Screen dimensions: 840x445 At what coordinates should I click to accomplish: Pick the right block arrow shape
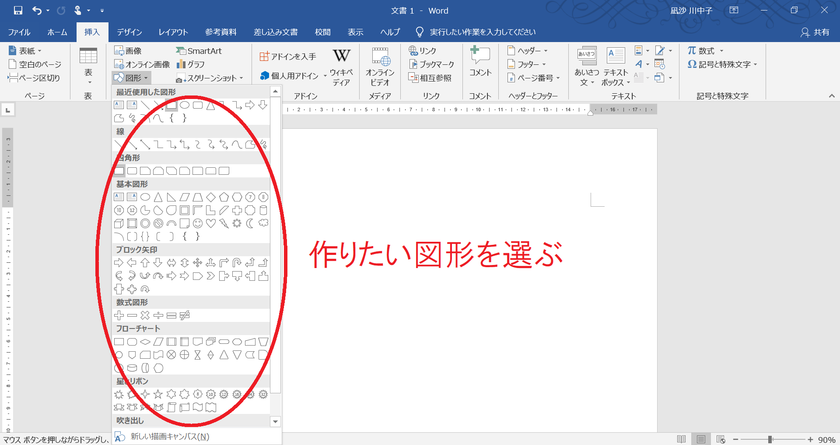pos(119,262)
